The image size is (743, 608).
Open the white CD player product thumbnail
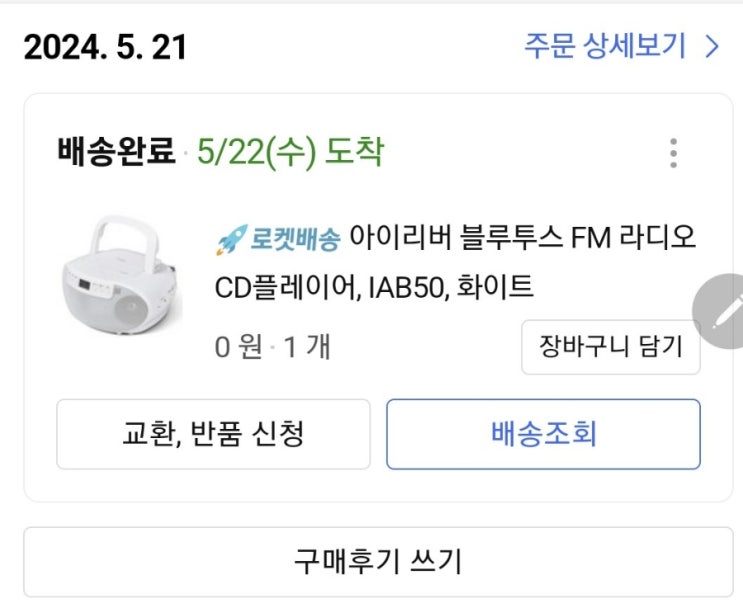(x=122, y=275)
